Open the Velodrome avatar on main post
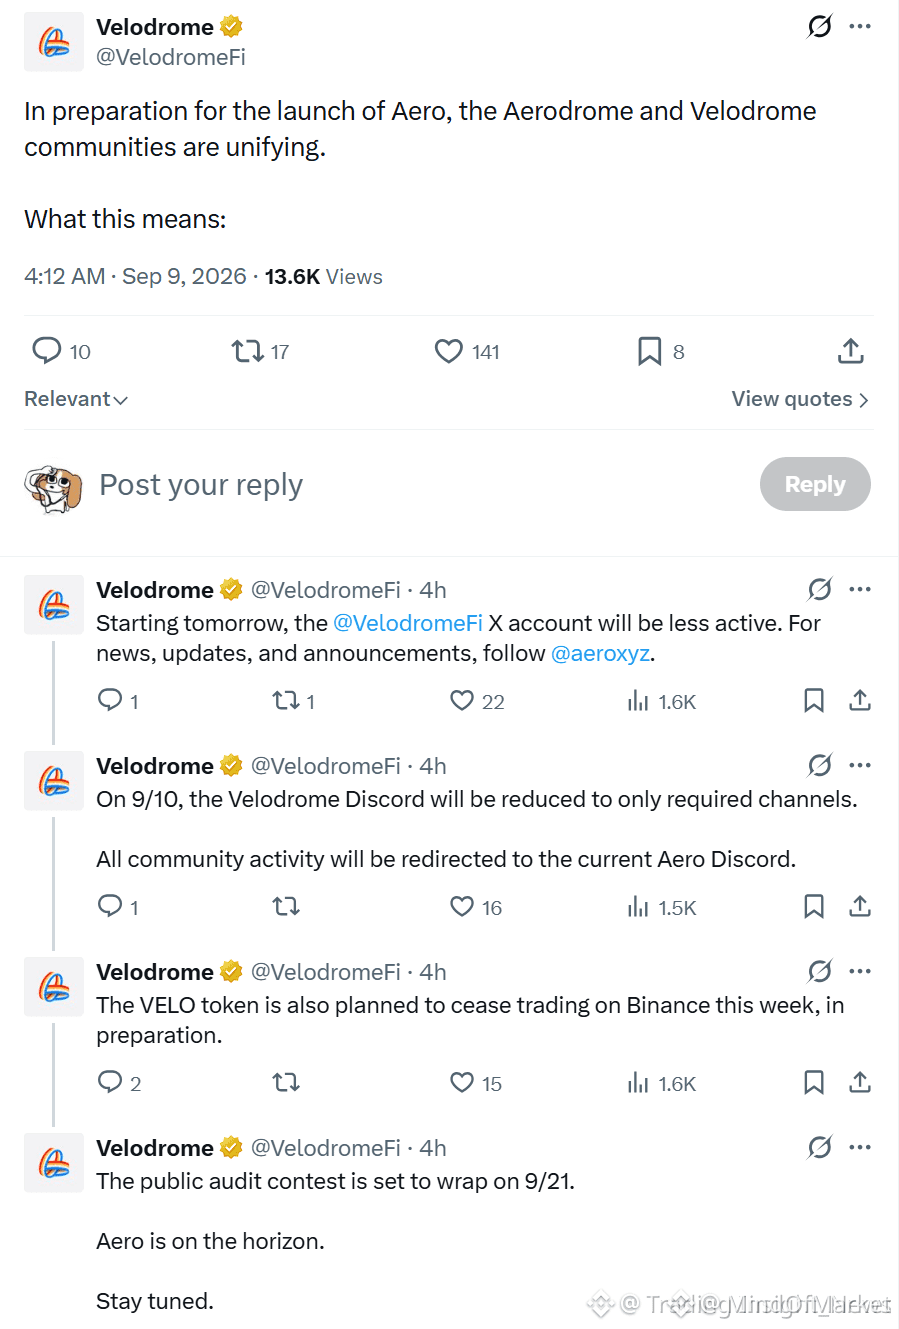899x1329 pixels. tap(54, 42)
